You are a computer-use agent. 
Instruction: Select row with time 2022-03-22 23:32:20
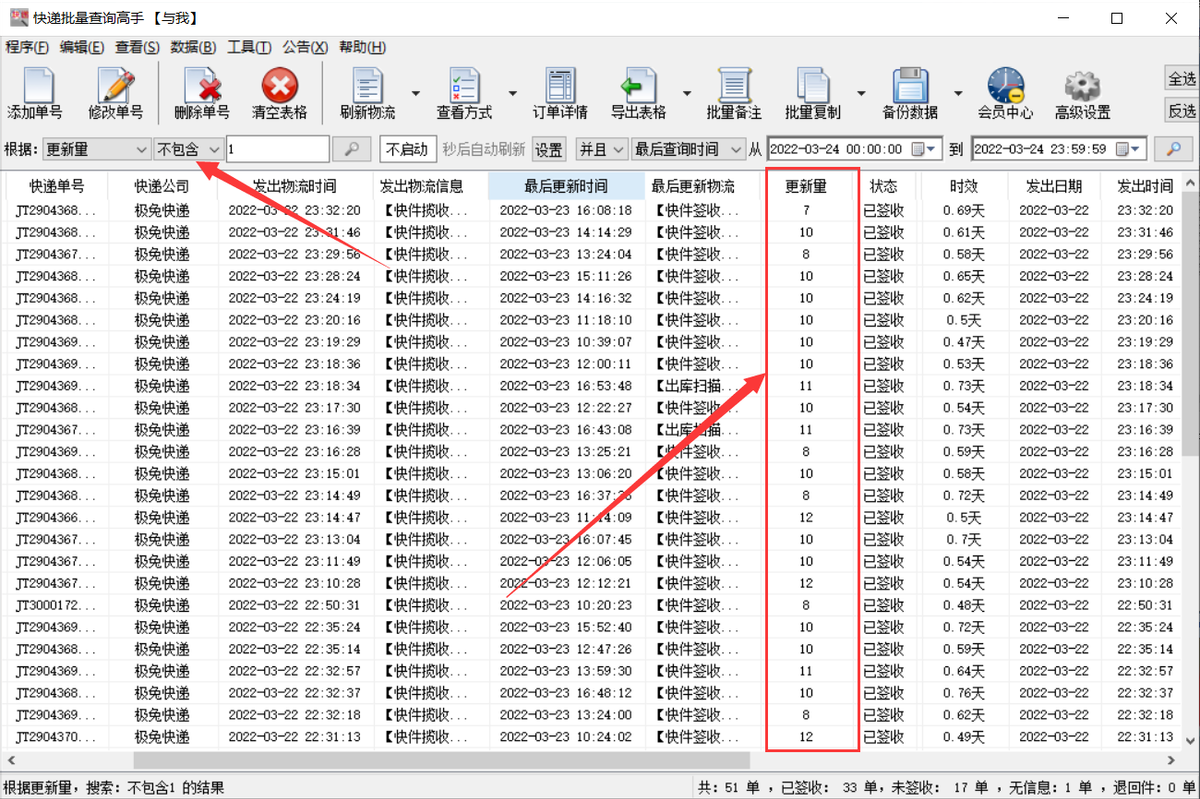592,210
